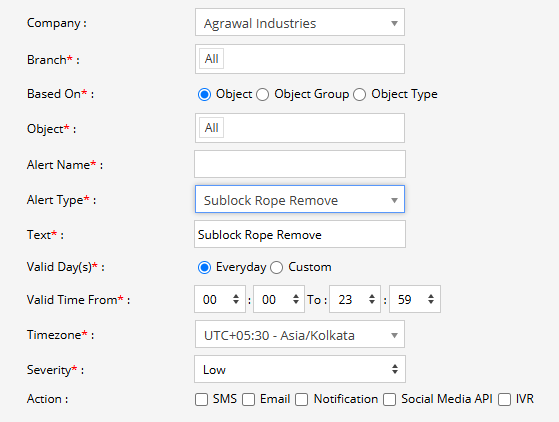Choose the Object Type radio option
Viewport: 559px width, 422px height.
point(359,94)
